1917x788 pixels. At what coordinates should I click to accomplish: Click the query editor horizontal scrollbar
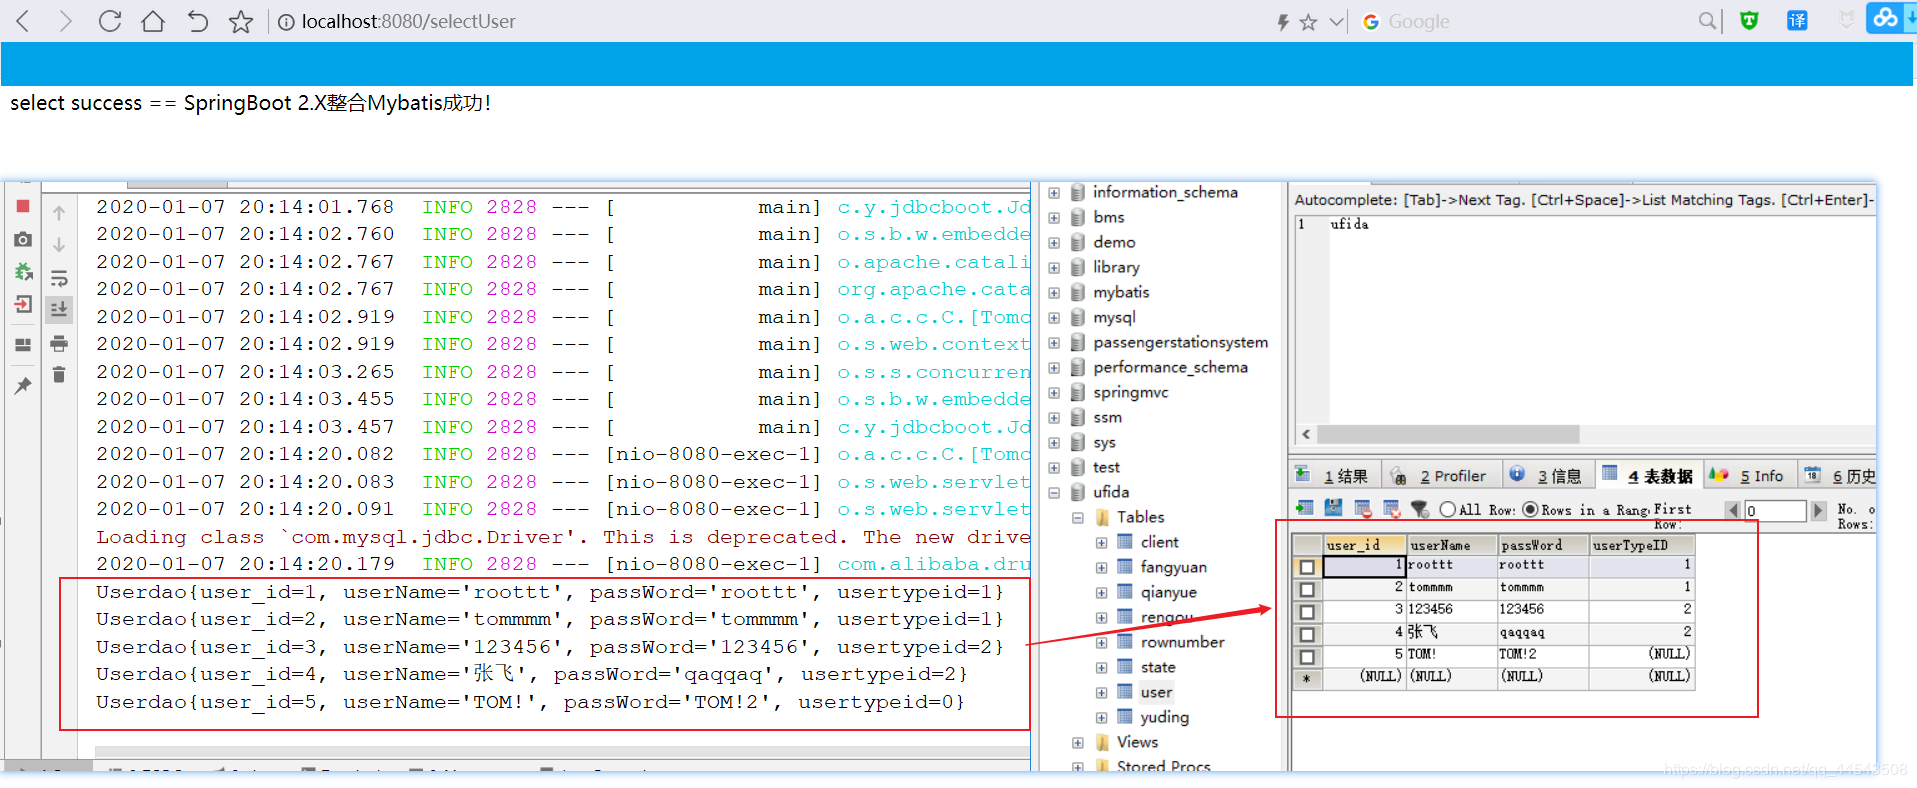(1448, 434)
